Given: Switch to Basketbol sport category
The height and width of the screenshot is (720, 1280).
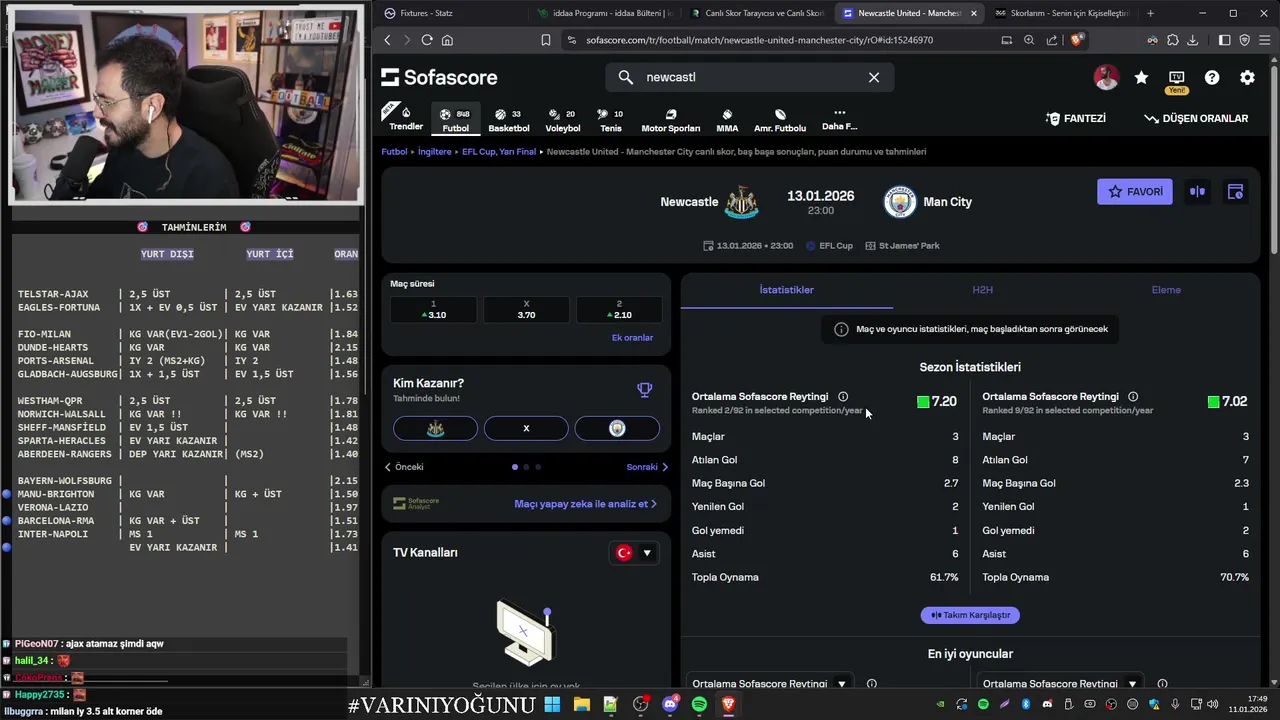Looking at the screenshot, I should [509, 120].
